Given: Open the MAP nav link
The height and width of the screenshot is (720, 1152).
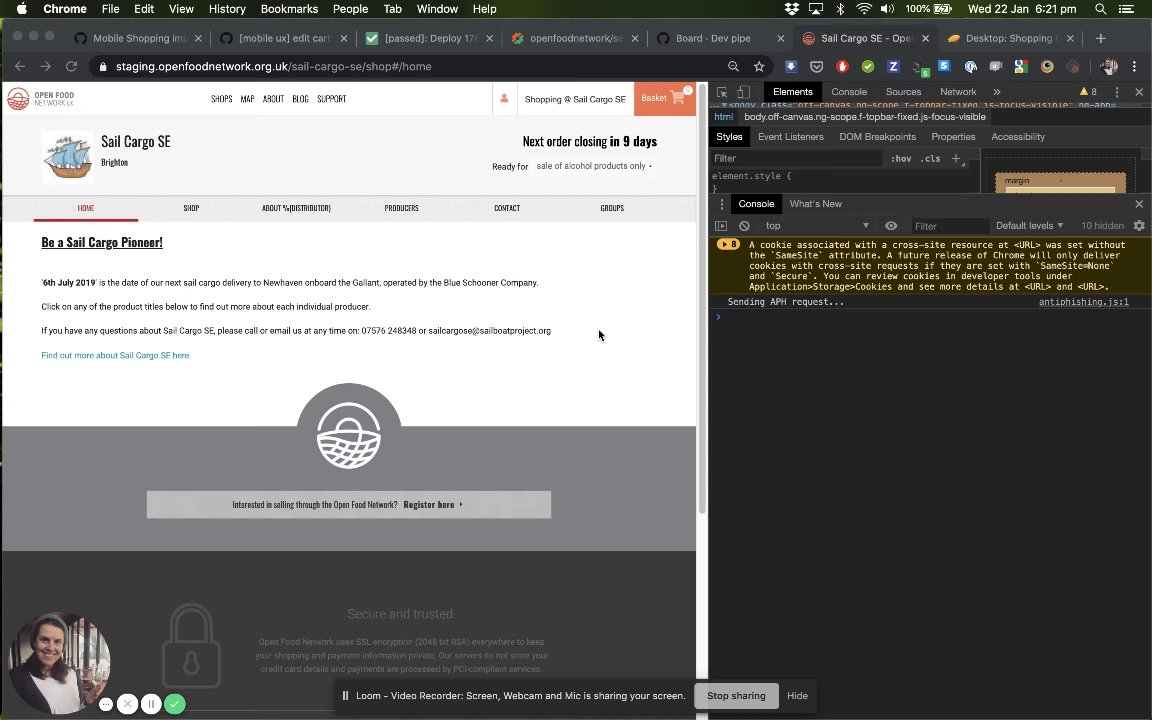Looking at the screenshot, I should coord(248,98).
